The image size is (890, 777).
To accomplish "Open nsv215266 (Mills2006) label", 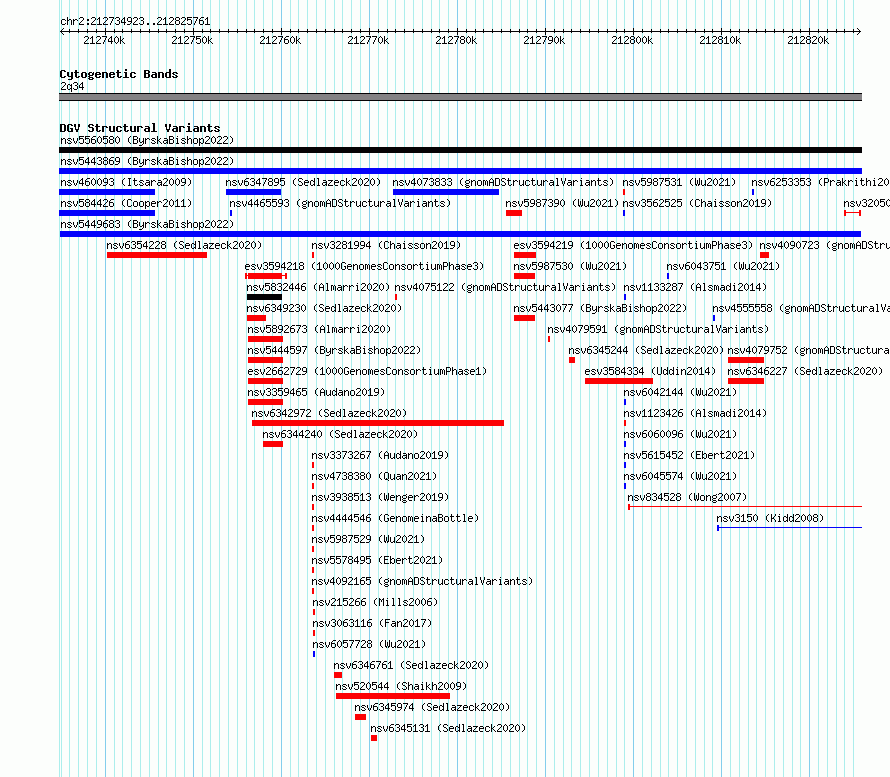I will pos(375,602).
